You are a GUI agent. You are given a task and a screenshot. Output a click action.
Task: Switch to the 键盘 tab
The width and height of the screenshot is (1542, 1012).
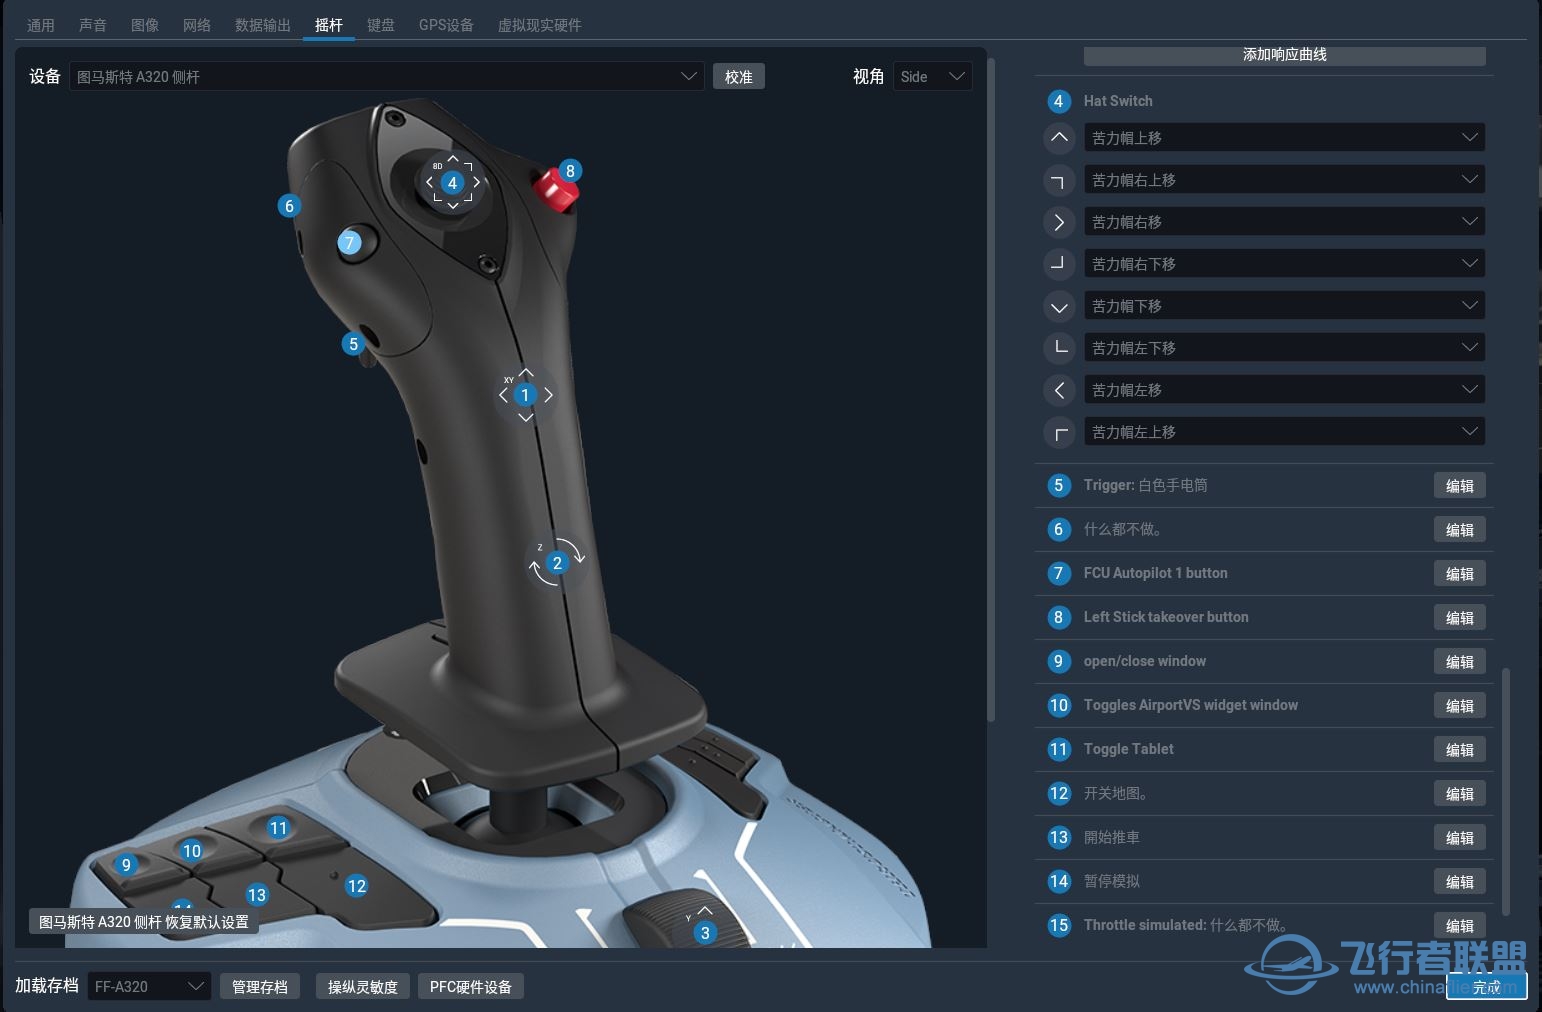[381, 25]
